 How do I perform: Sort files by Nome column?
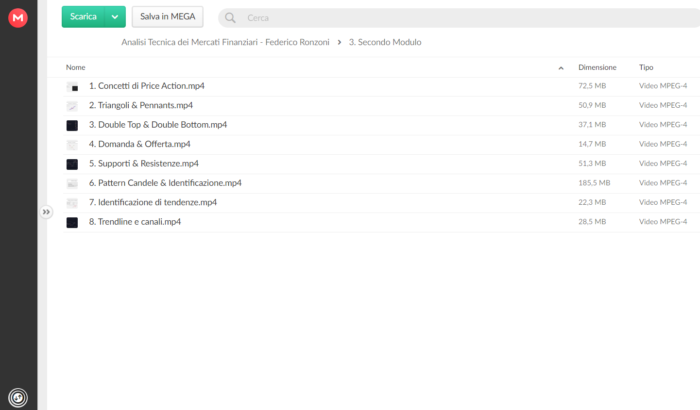pos(75,67)
